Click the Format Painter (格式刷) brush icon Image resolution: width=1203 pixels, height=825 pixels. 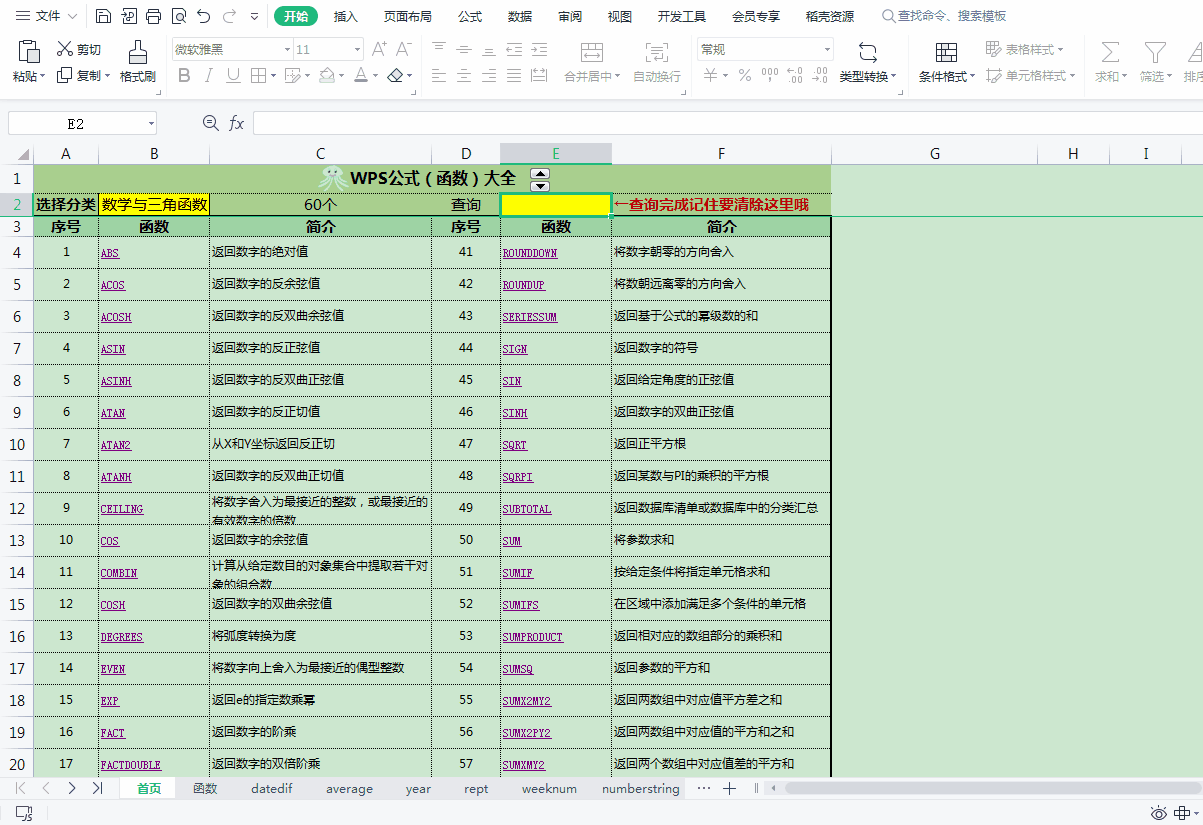137,51
